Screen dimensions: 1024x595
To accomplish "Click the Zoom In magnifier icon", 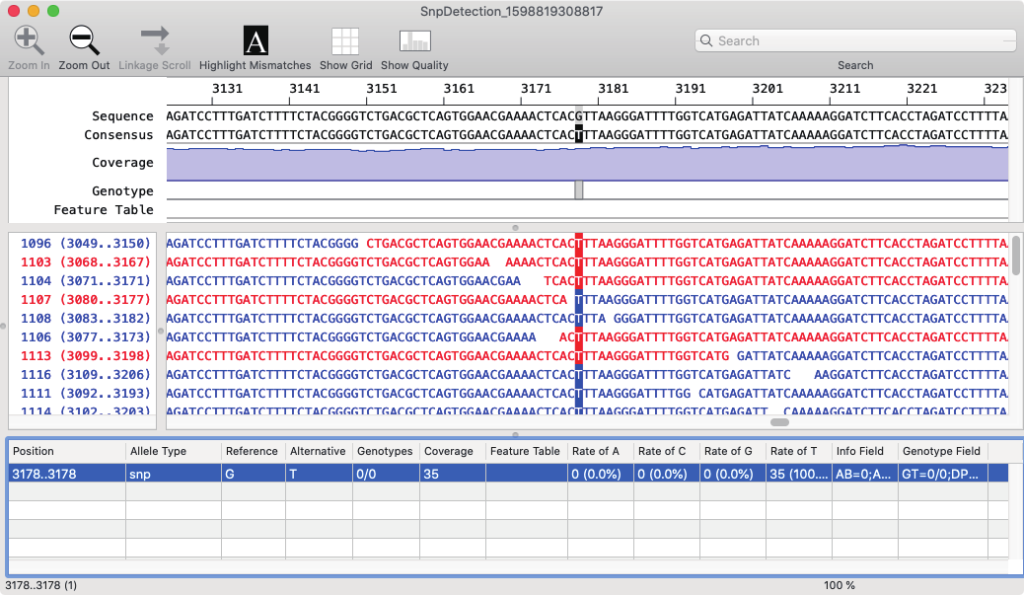I will tap(29, 40).
